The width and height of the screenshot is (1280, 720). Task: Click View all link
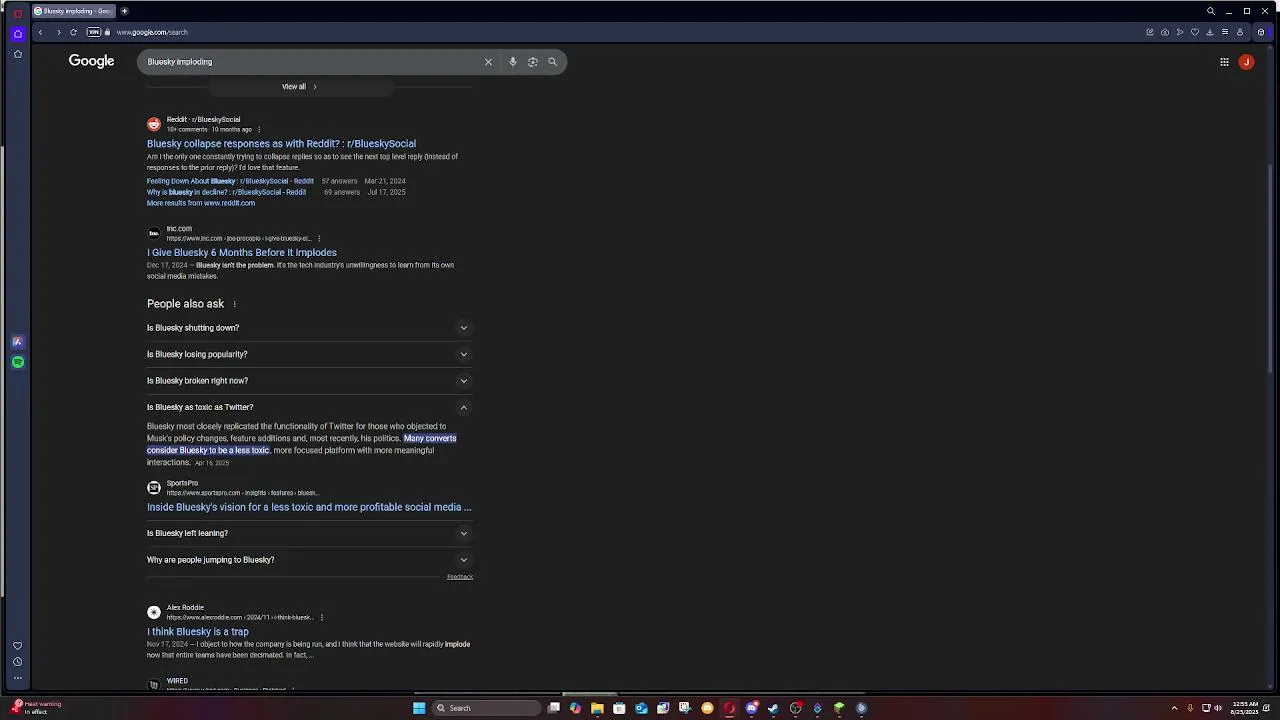299,87
